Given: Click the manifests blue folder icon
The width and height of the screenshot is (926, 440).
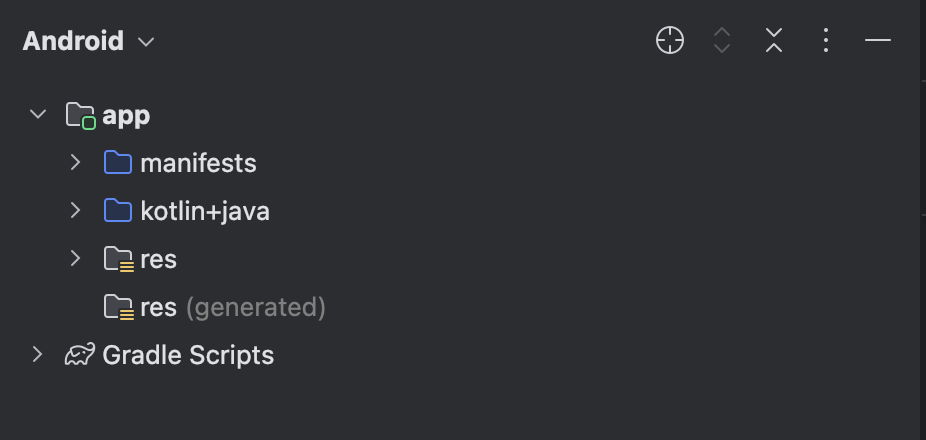Looking at the screenshot, I should coord(118,162).
